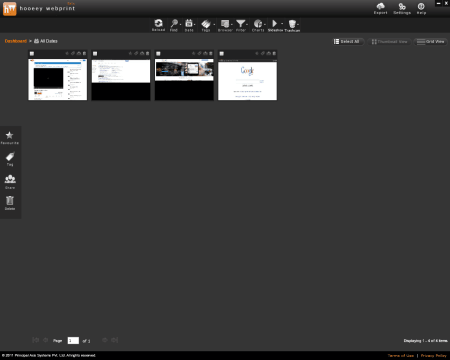The width and height of the screenshot is (450, 360).
Task: Share the search results card via cloud icon
Action: (x=142, y=53)
